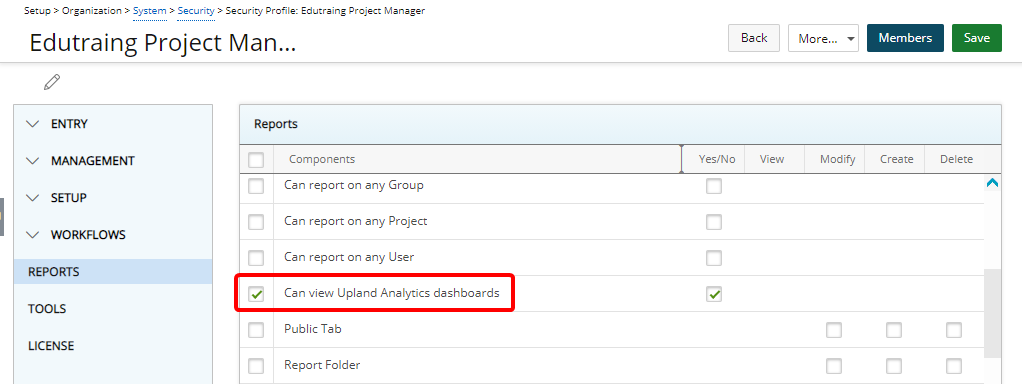Follow the System breadcrumb link
Image resolution: width=1022 pixels, height=384 pixels.
pos(150,11)
